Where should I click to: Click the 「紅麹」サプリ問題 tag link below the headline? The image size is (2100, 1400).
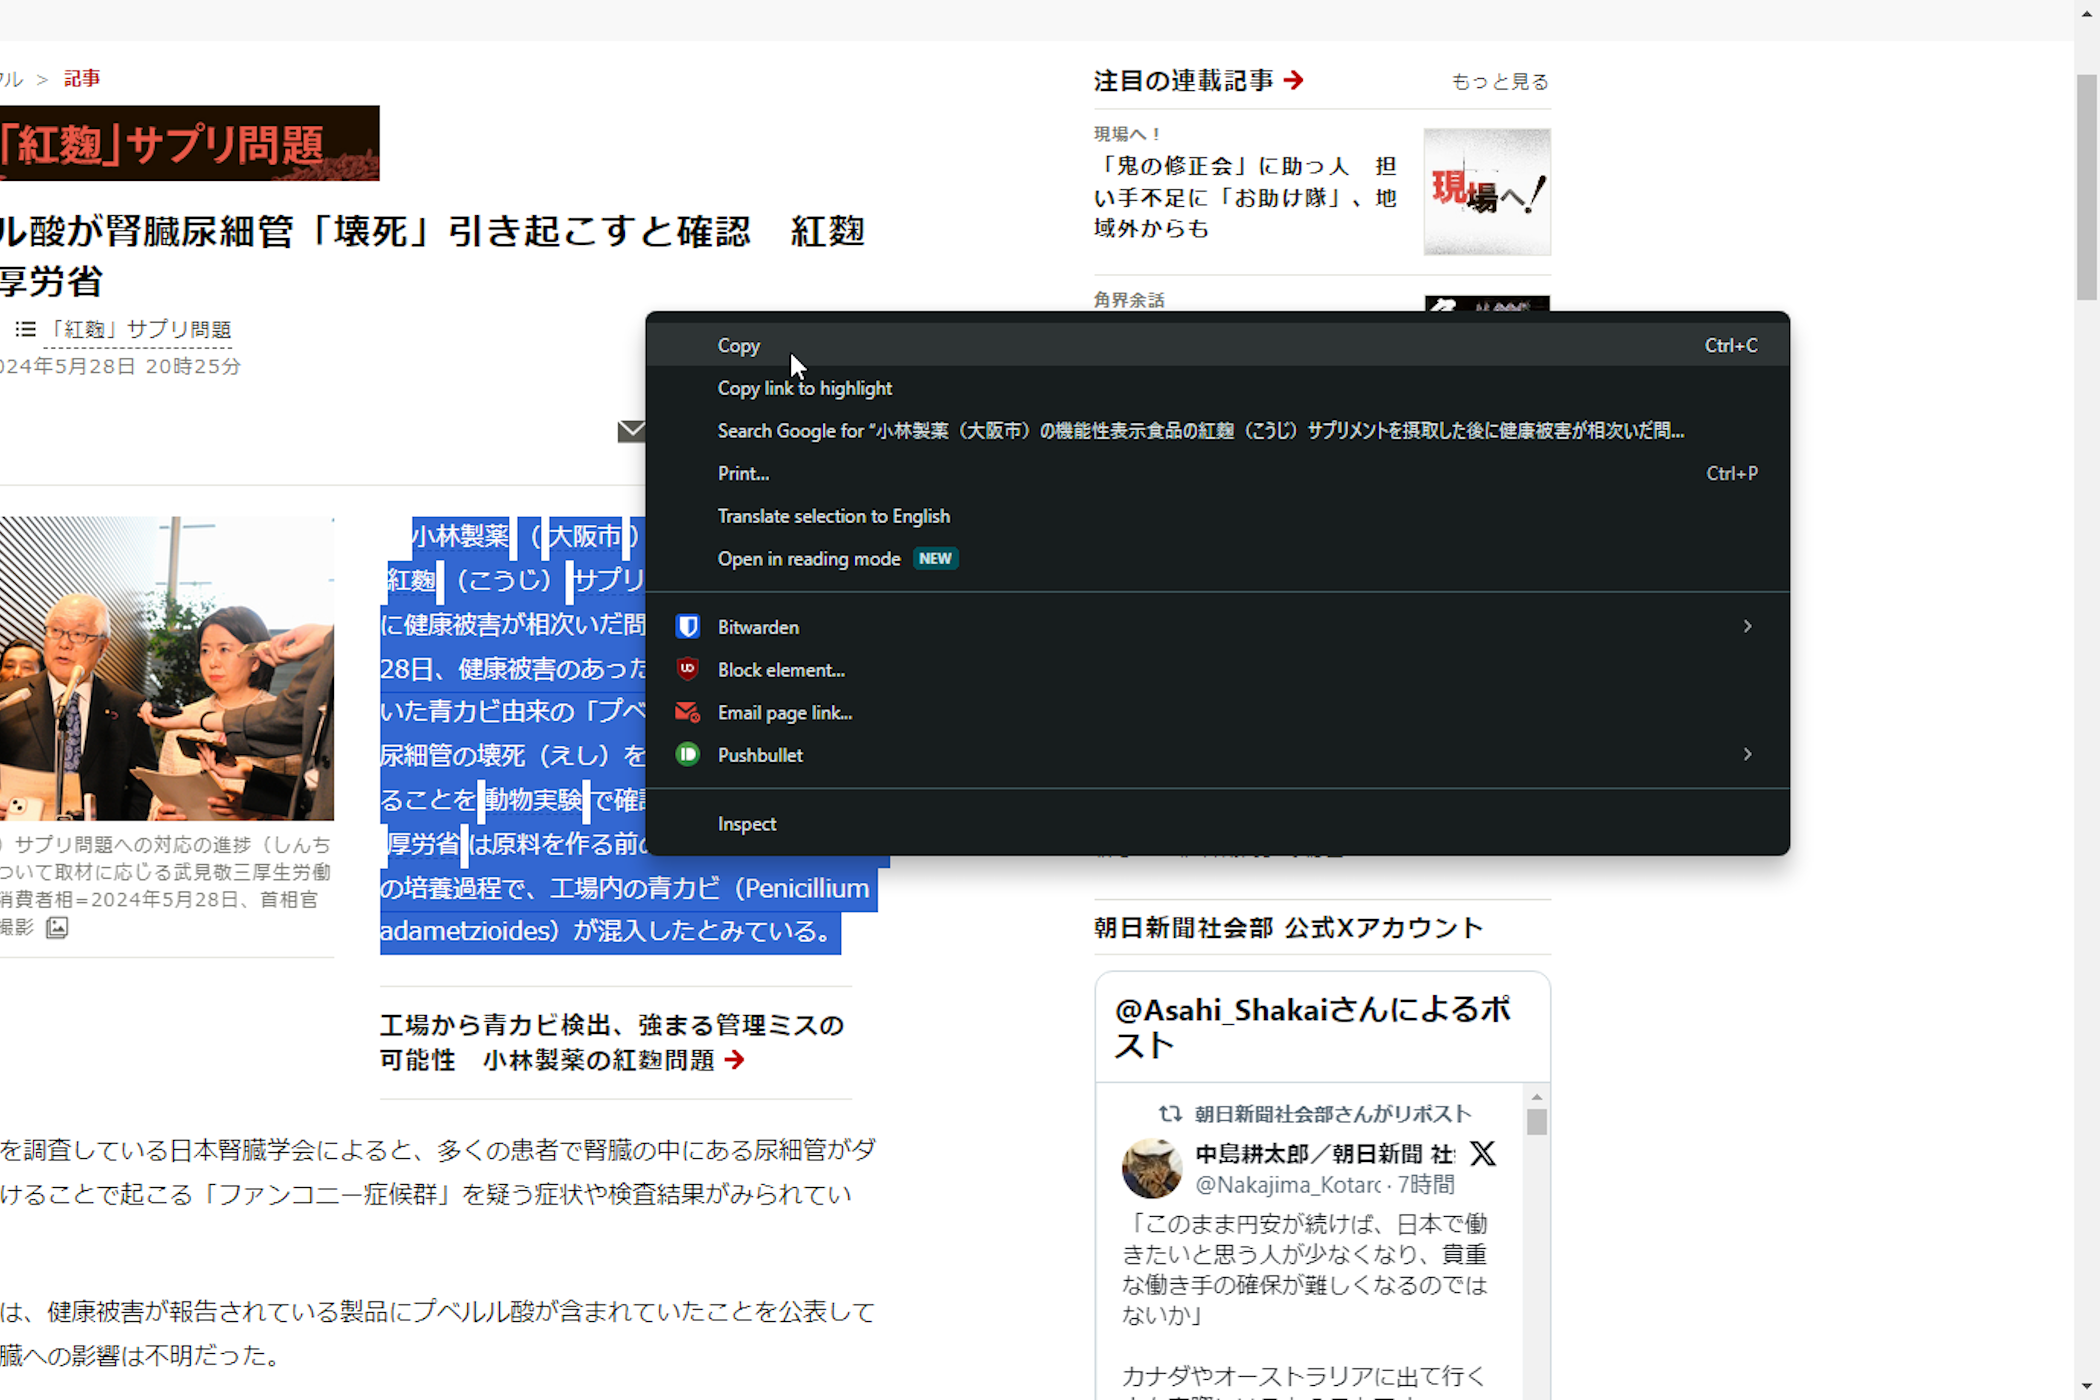[x=139, y=329]
